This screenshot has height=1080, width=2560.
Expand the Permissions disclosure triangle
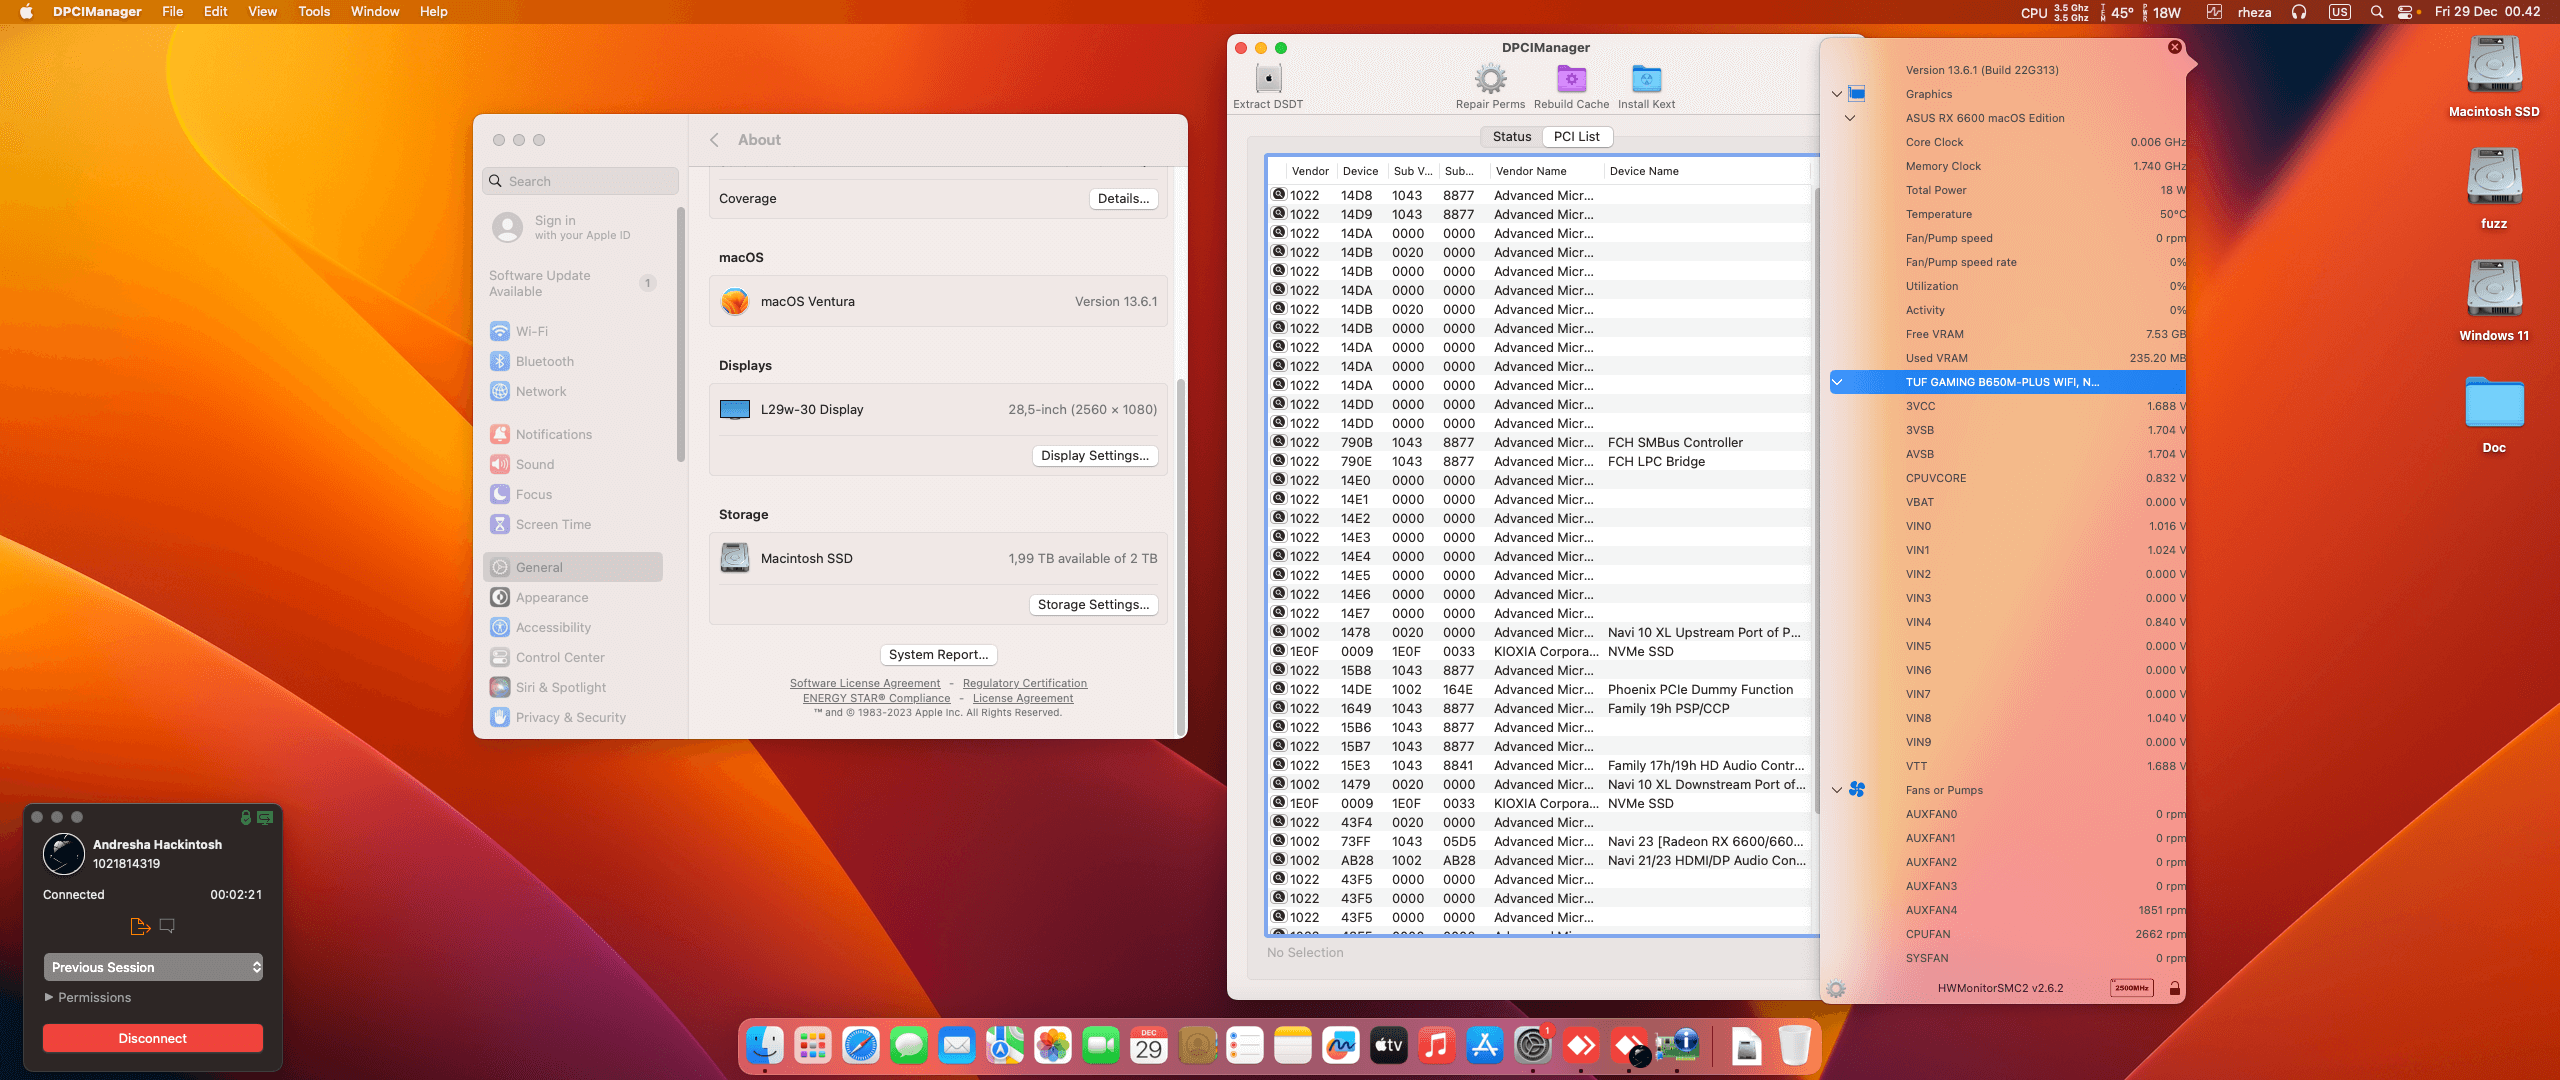[x=49, y=998]
